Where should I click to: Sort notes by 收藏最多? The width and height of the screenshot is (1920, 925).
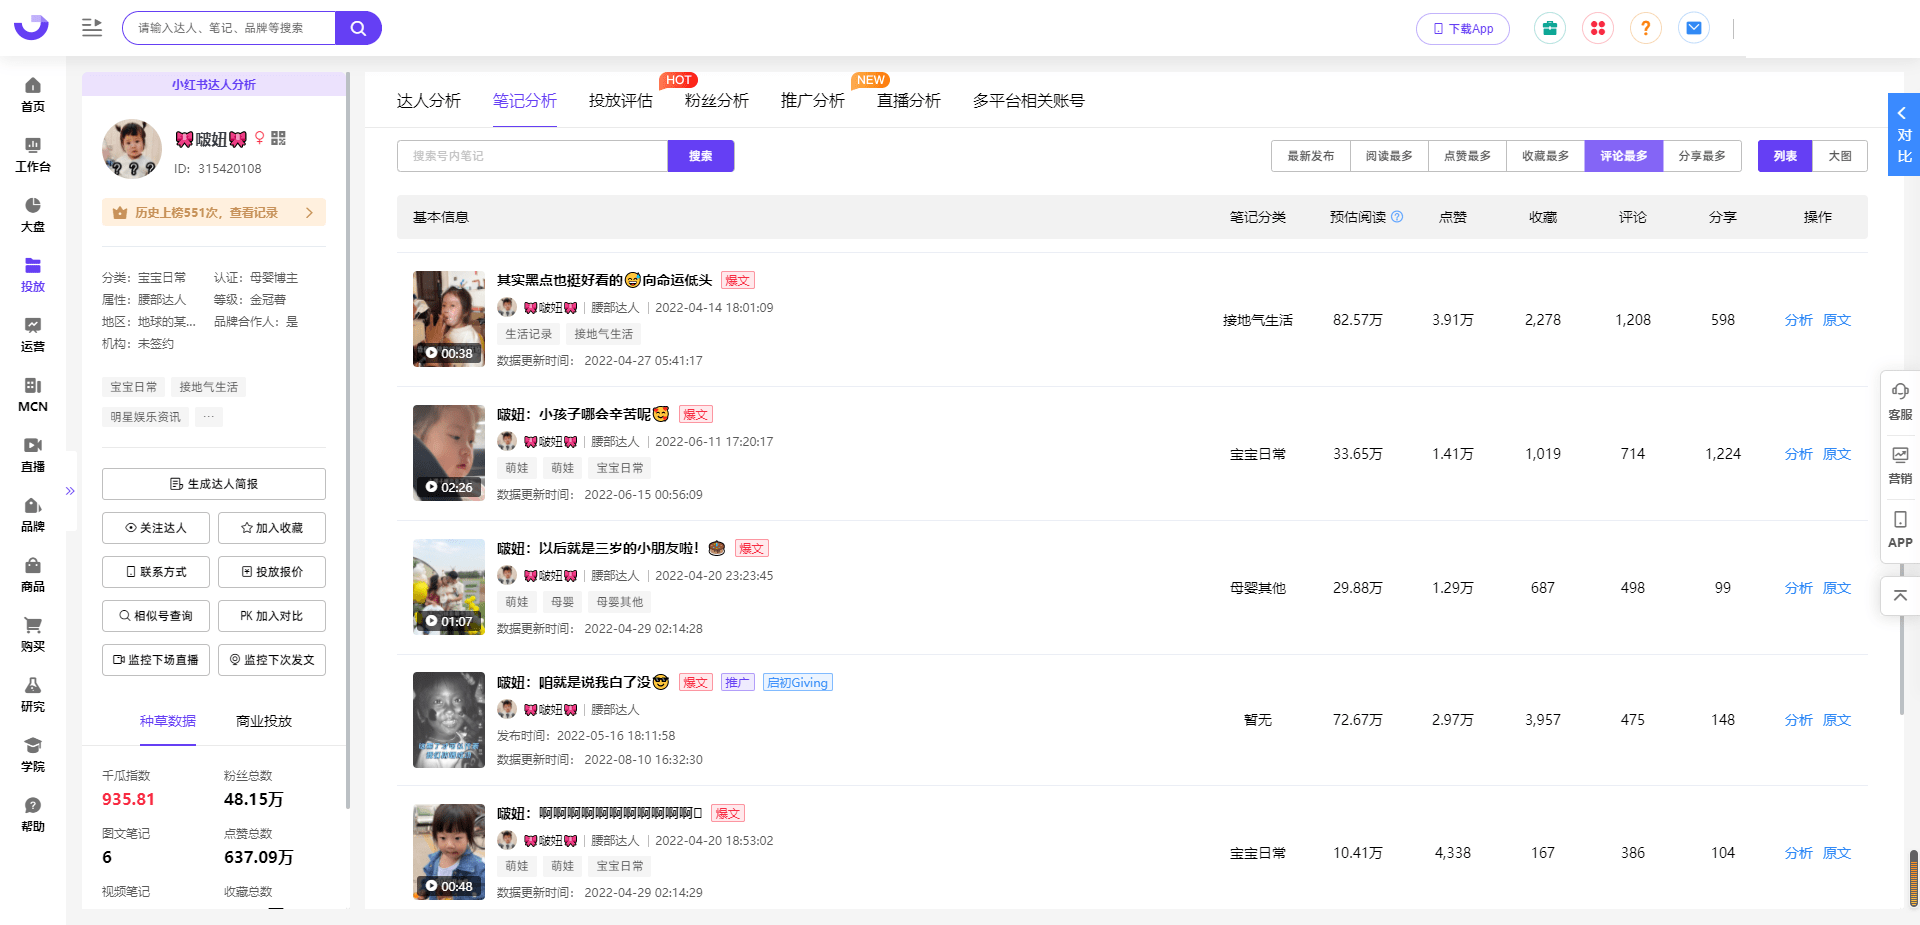point(1545,156)
